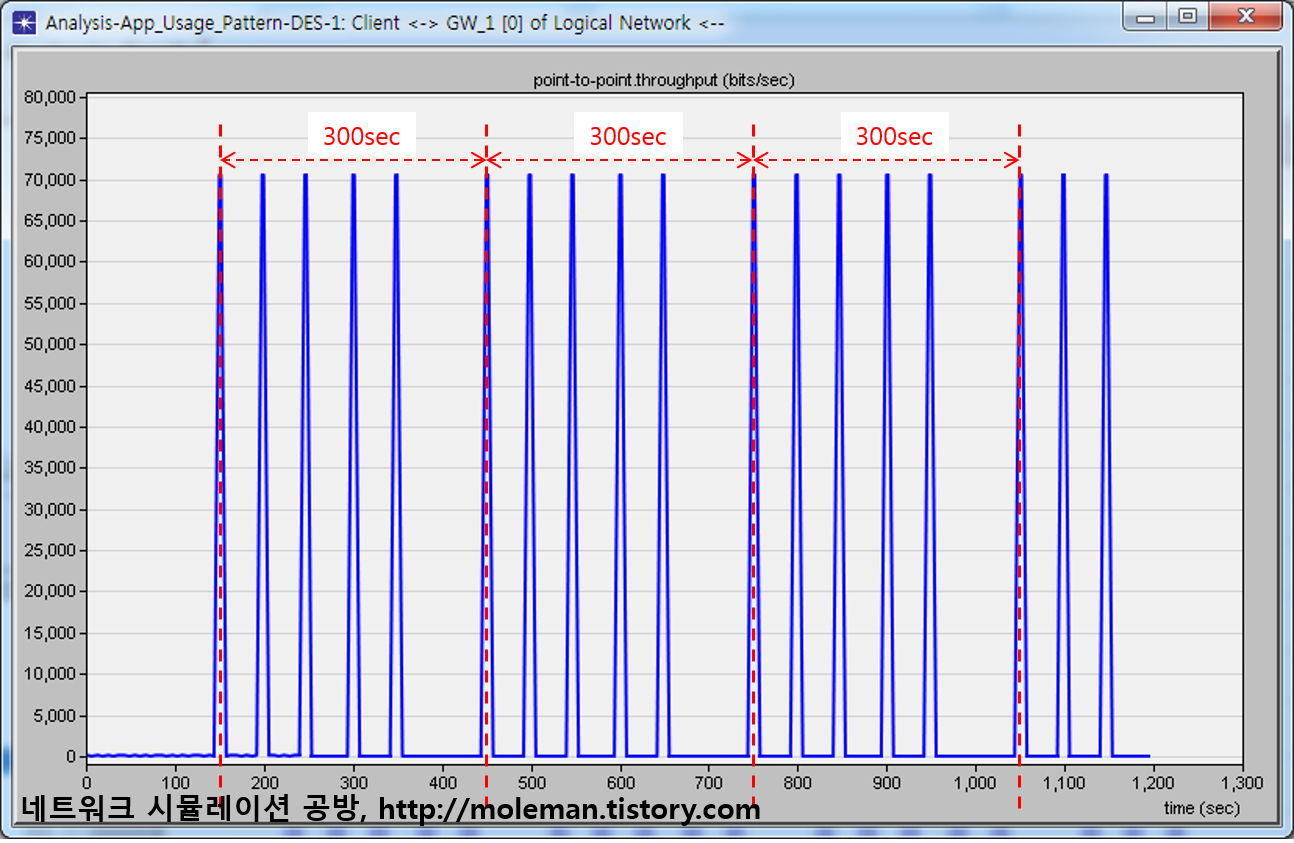1294x843 pixels.
Task: Click the '75,000' y-axis label
Action: 50,138
